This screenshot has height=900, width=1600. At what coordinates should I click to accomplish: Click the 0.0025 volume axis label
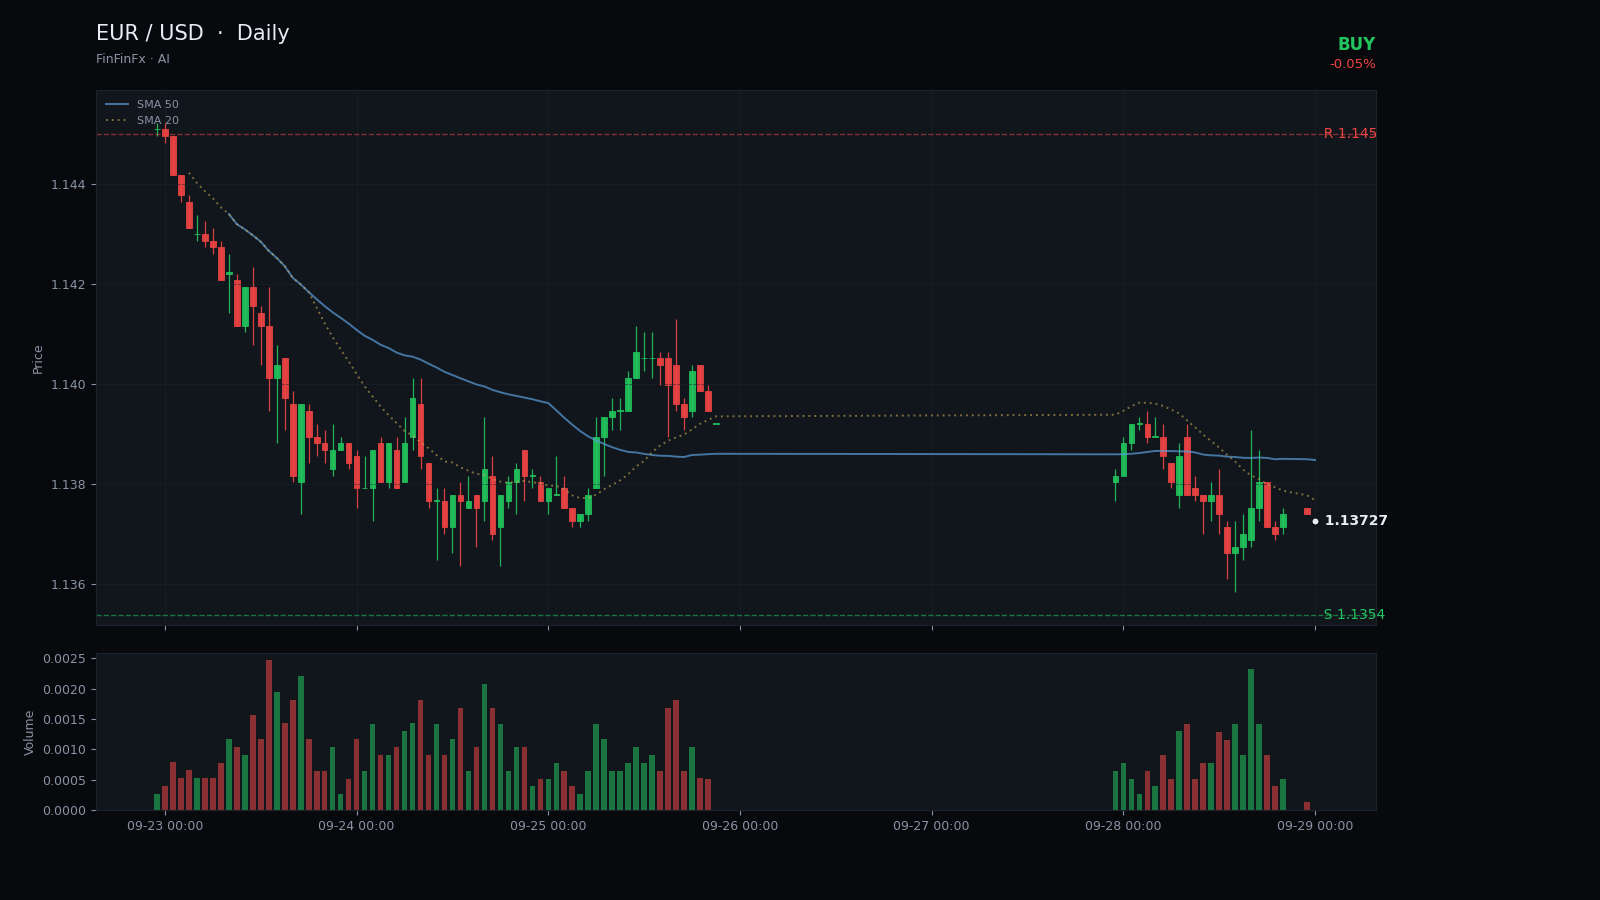point(64,659)
